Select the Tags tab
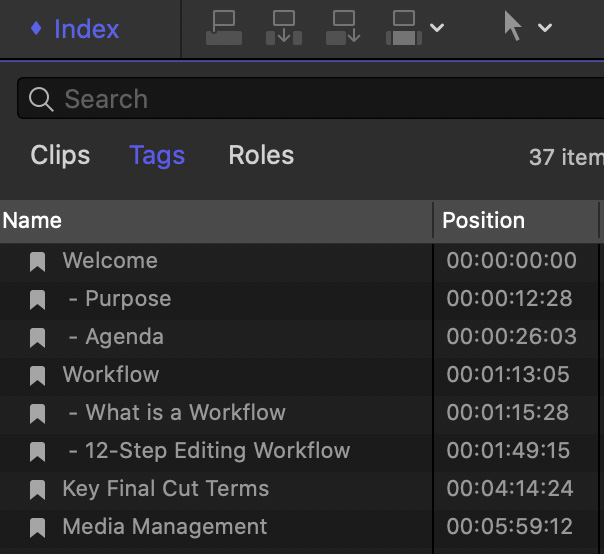This screenshot has height=554, width=604. click(157, 156)
